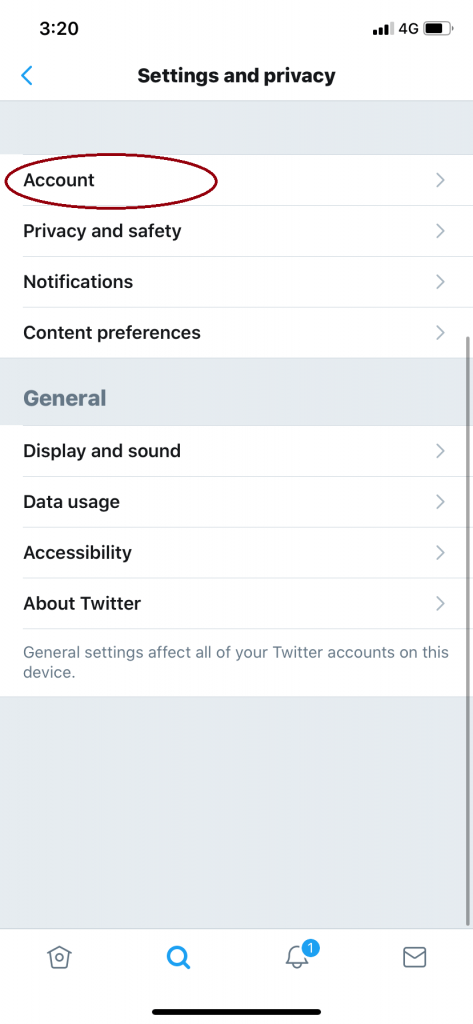Open the Account settings row
The height and width of the screenshot is (1024, 473).
[x=236, y=180]
